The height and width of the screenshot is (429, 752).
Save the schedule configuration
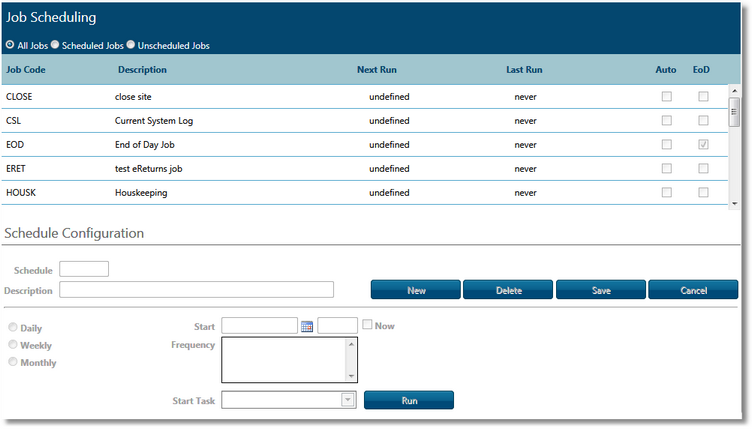(601, 290)
